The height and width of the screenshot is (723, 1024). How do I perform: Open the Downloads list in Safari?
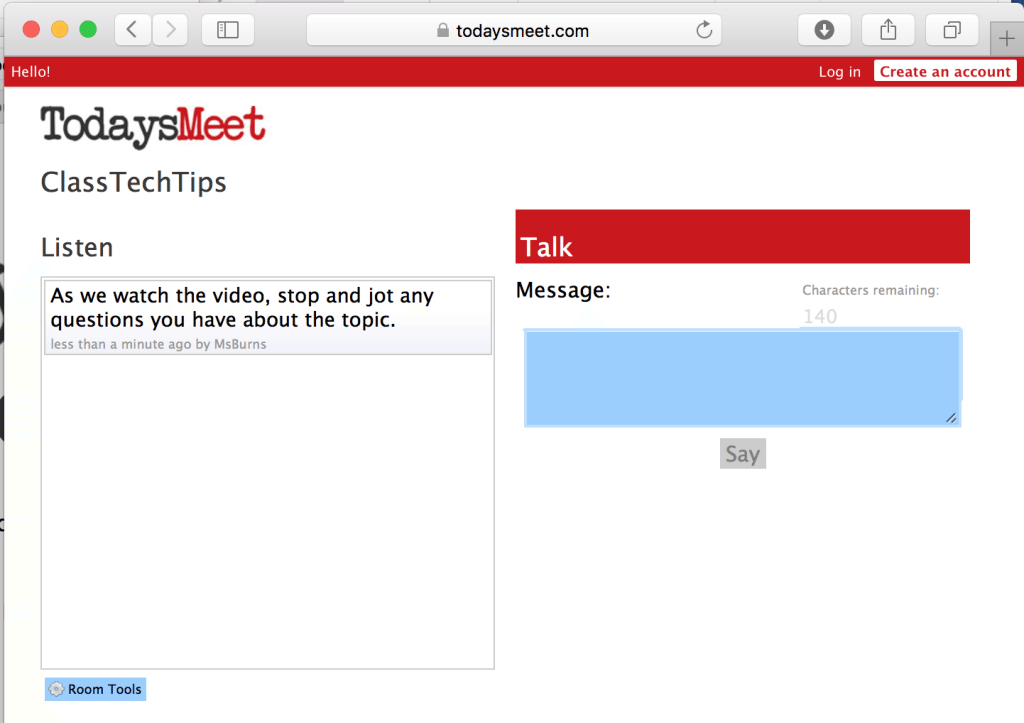tap(823, 30)
